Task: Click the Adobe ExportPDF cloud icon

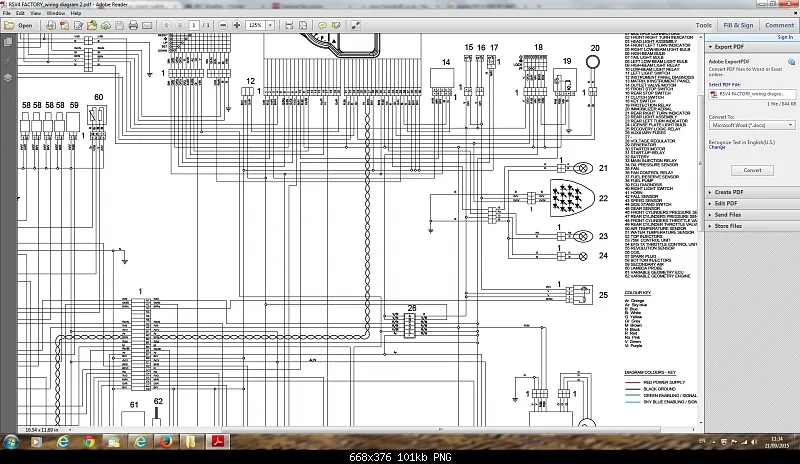Action: pyautogui.click(x=791, y=62)
